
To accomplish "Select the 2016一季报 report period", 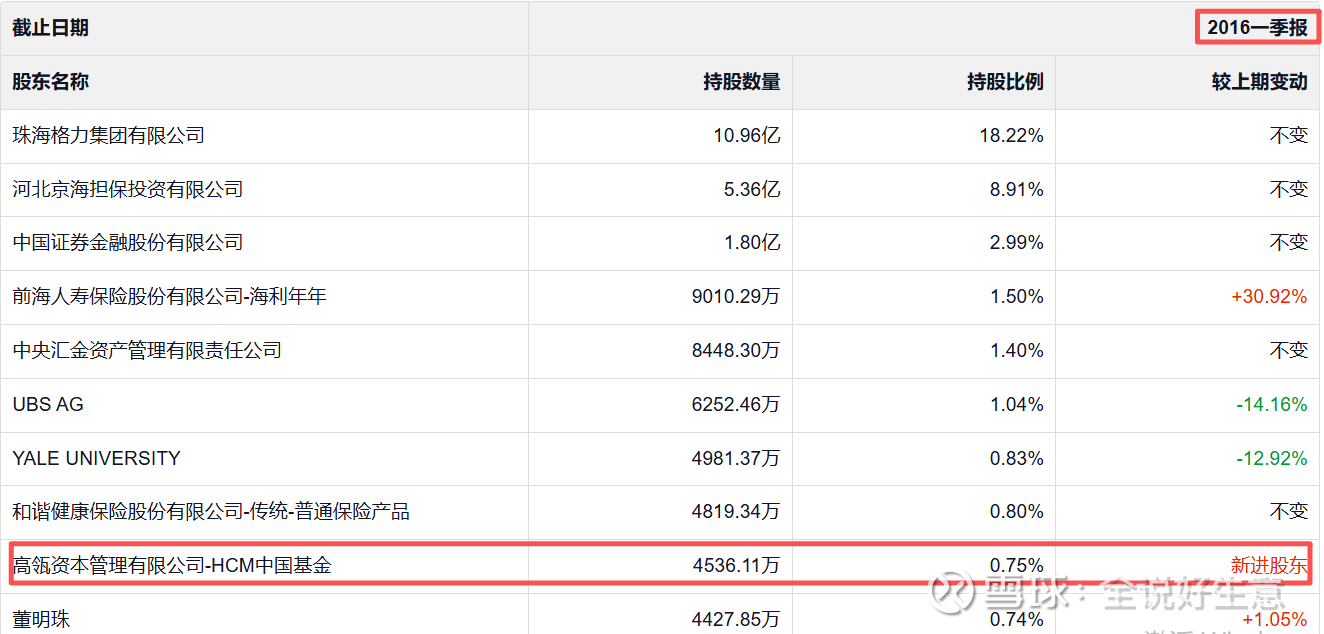I will [1257, 28].
